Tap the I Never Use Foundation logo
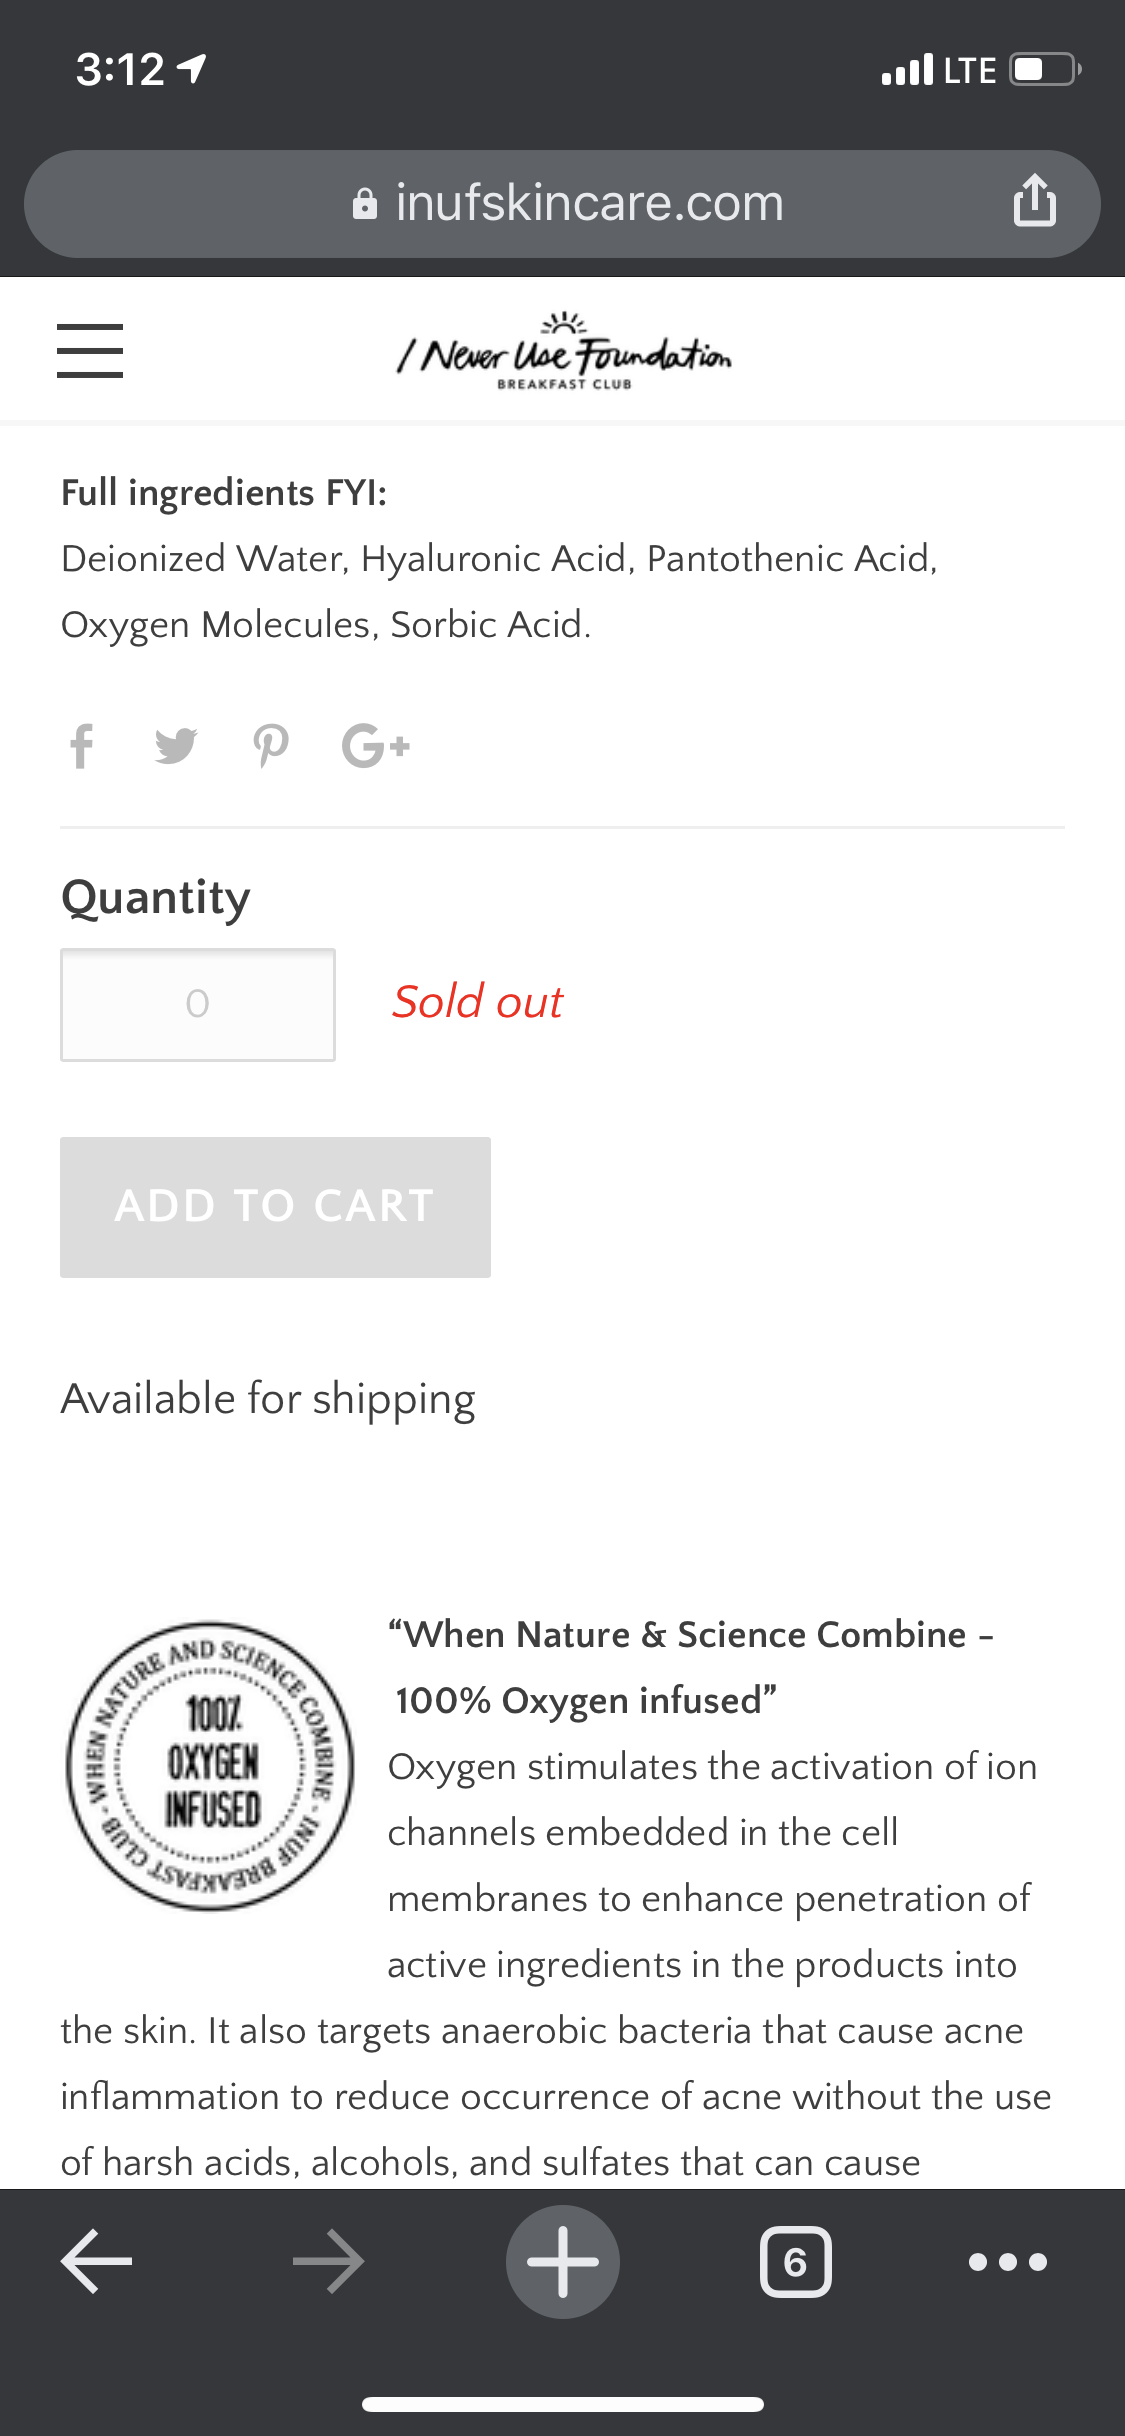Viewport: 1125px width, 2436px height. (x=564, y=351)
